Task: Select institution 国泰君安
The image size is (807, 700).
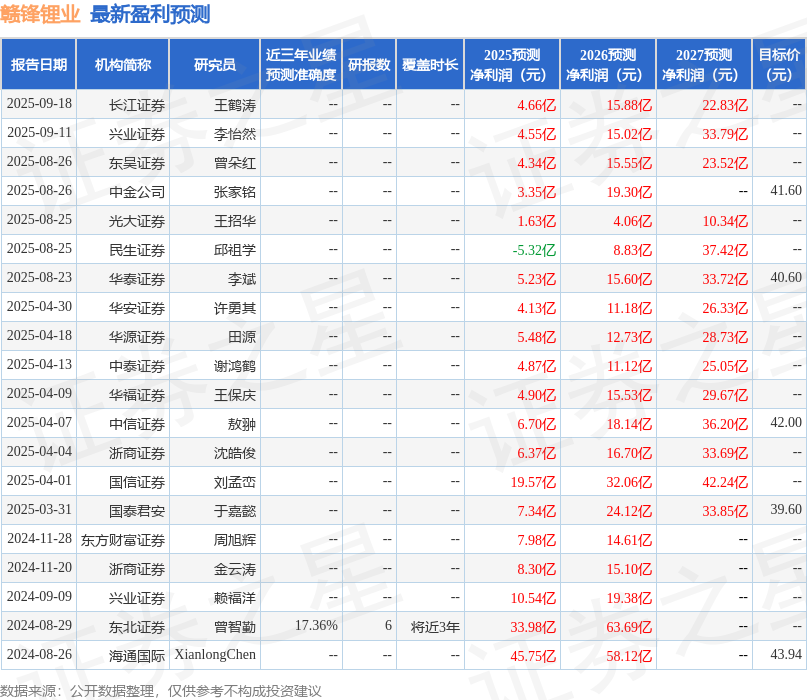Action: 137,511
